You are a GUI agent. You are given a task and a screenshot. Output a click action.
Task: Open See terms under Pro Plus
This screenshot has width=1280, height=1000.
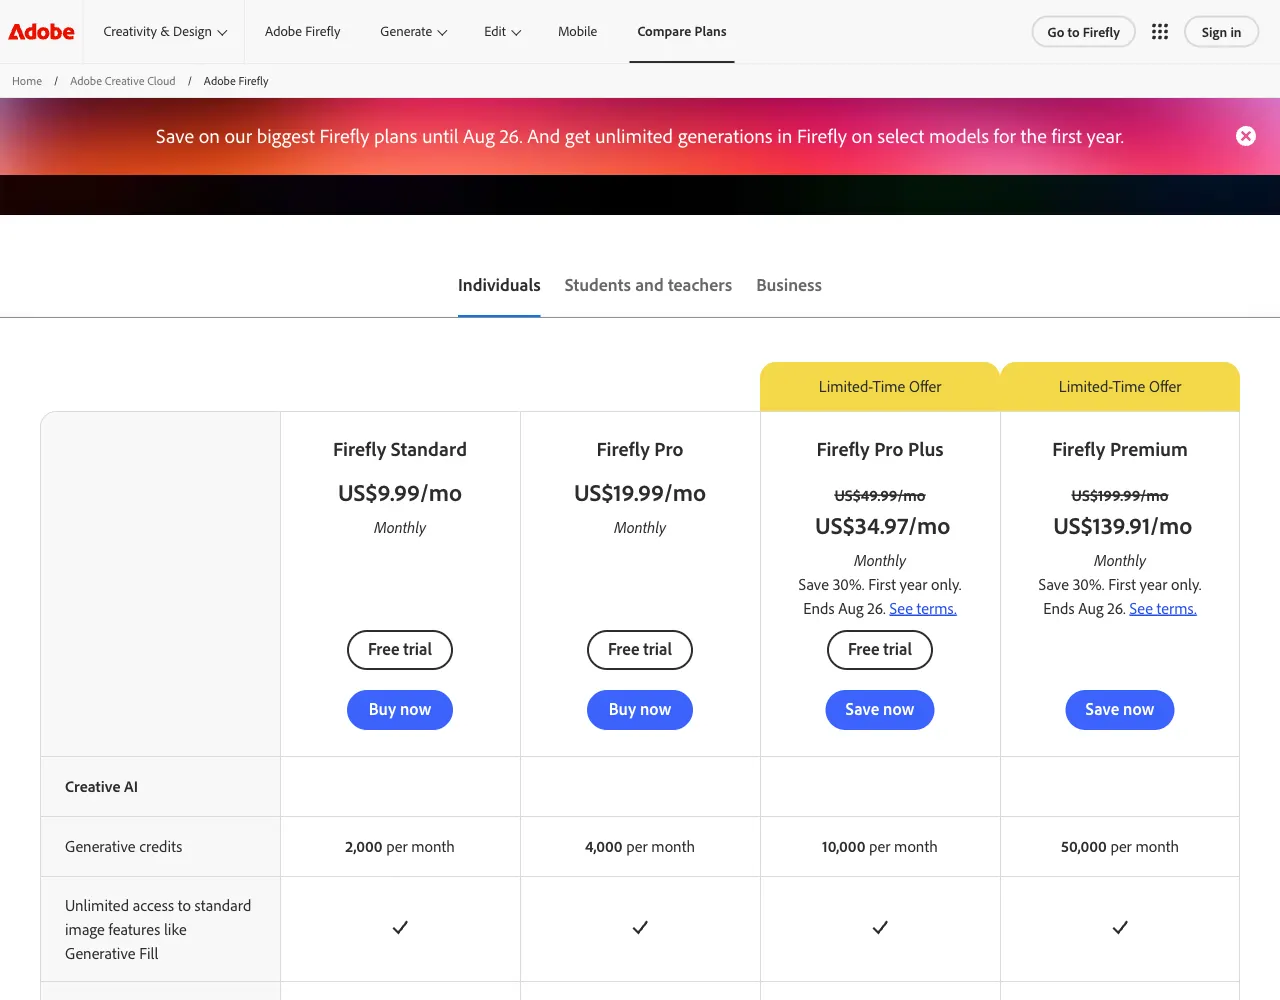coord(923,609)
